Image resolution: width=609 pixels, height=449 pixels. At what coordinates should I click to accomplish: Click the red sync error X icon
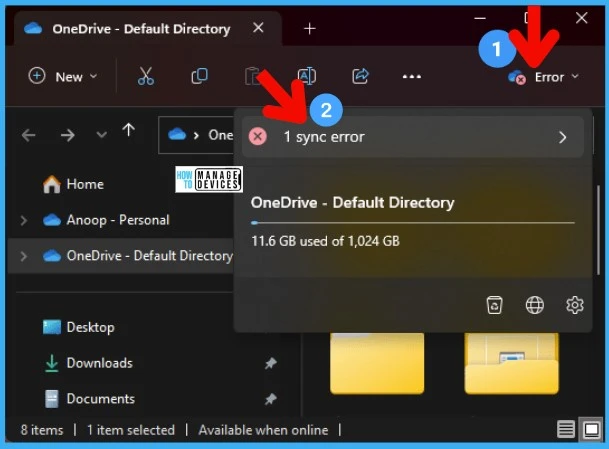click(258, 137)
